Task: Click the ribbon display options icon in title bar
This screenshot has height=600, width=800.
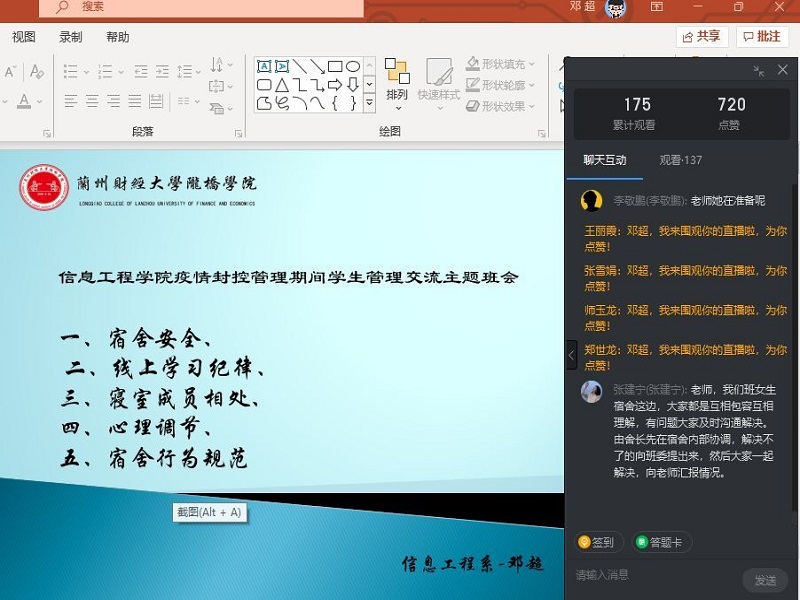Action: [657, 7]
